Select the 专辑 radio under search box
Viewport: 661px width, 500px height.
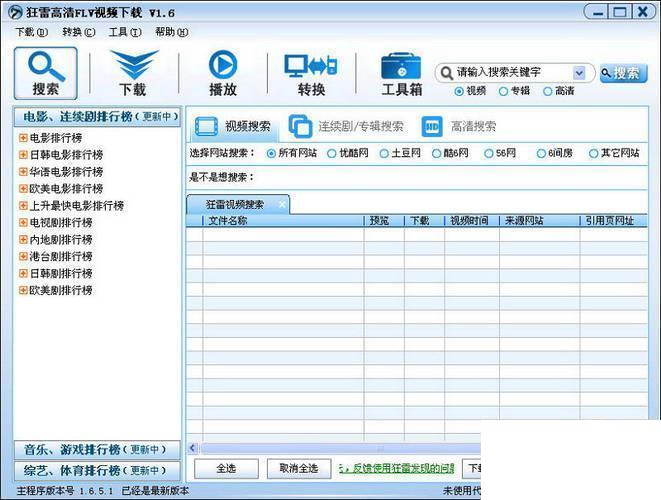coord(503,91)
